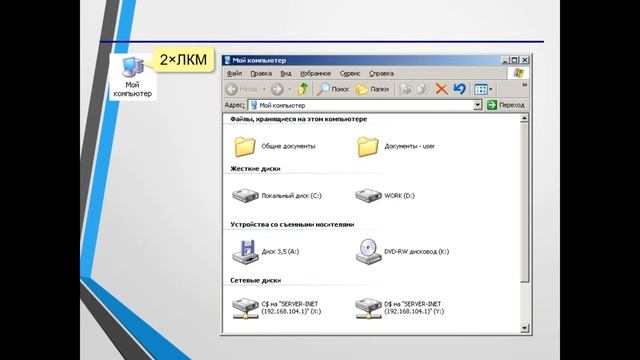Open the Справка menu

click(x=381, y=73)
